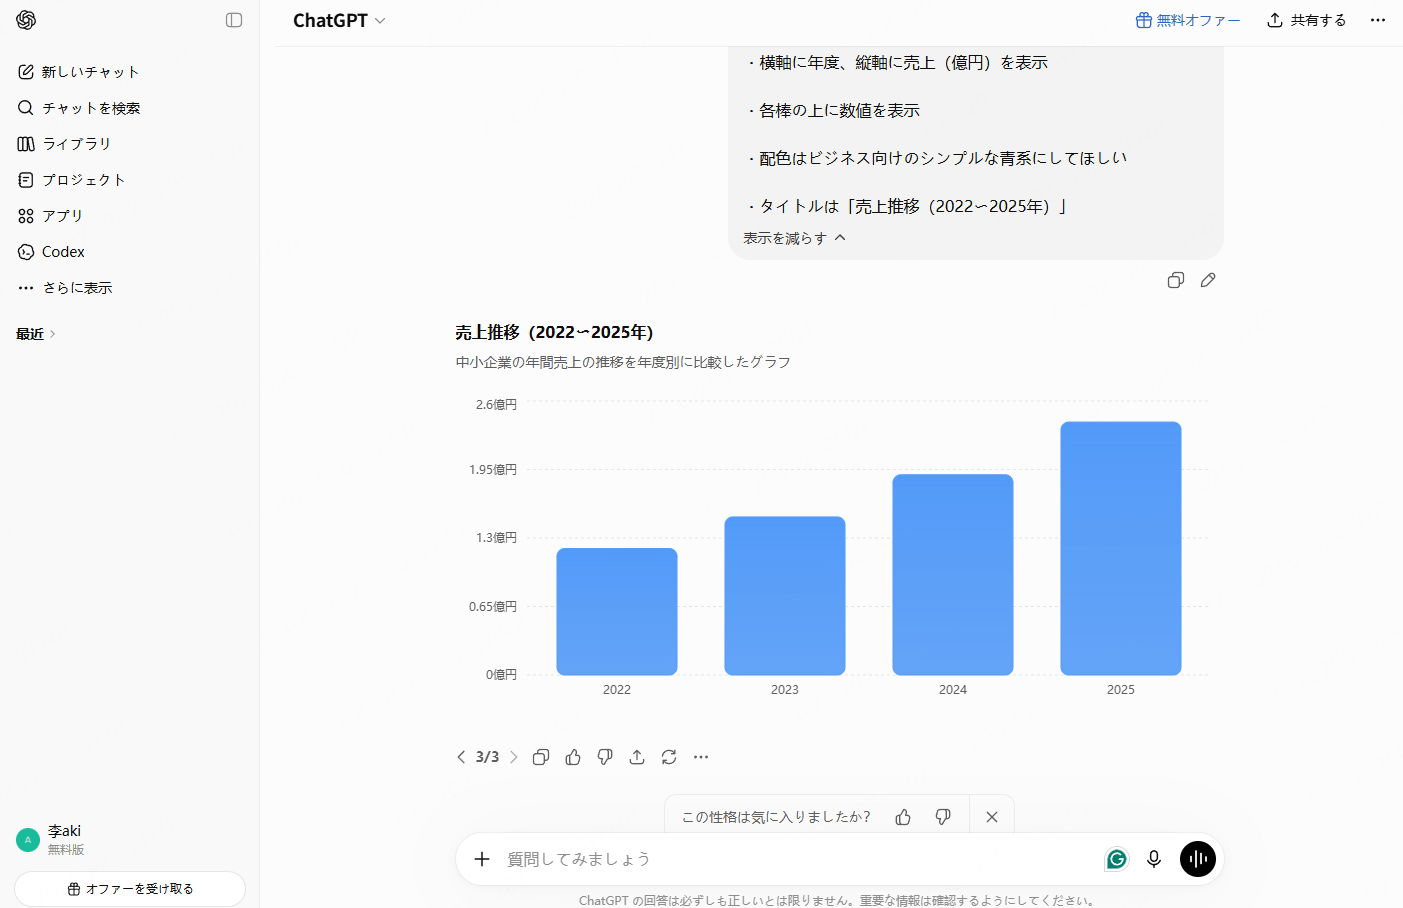Toggle the sidebar collapse icon
1403x908 pixels.
[x=234, y=20]
